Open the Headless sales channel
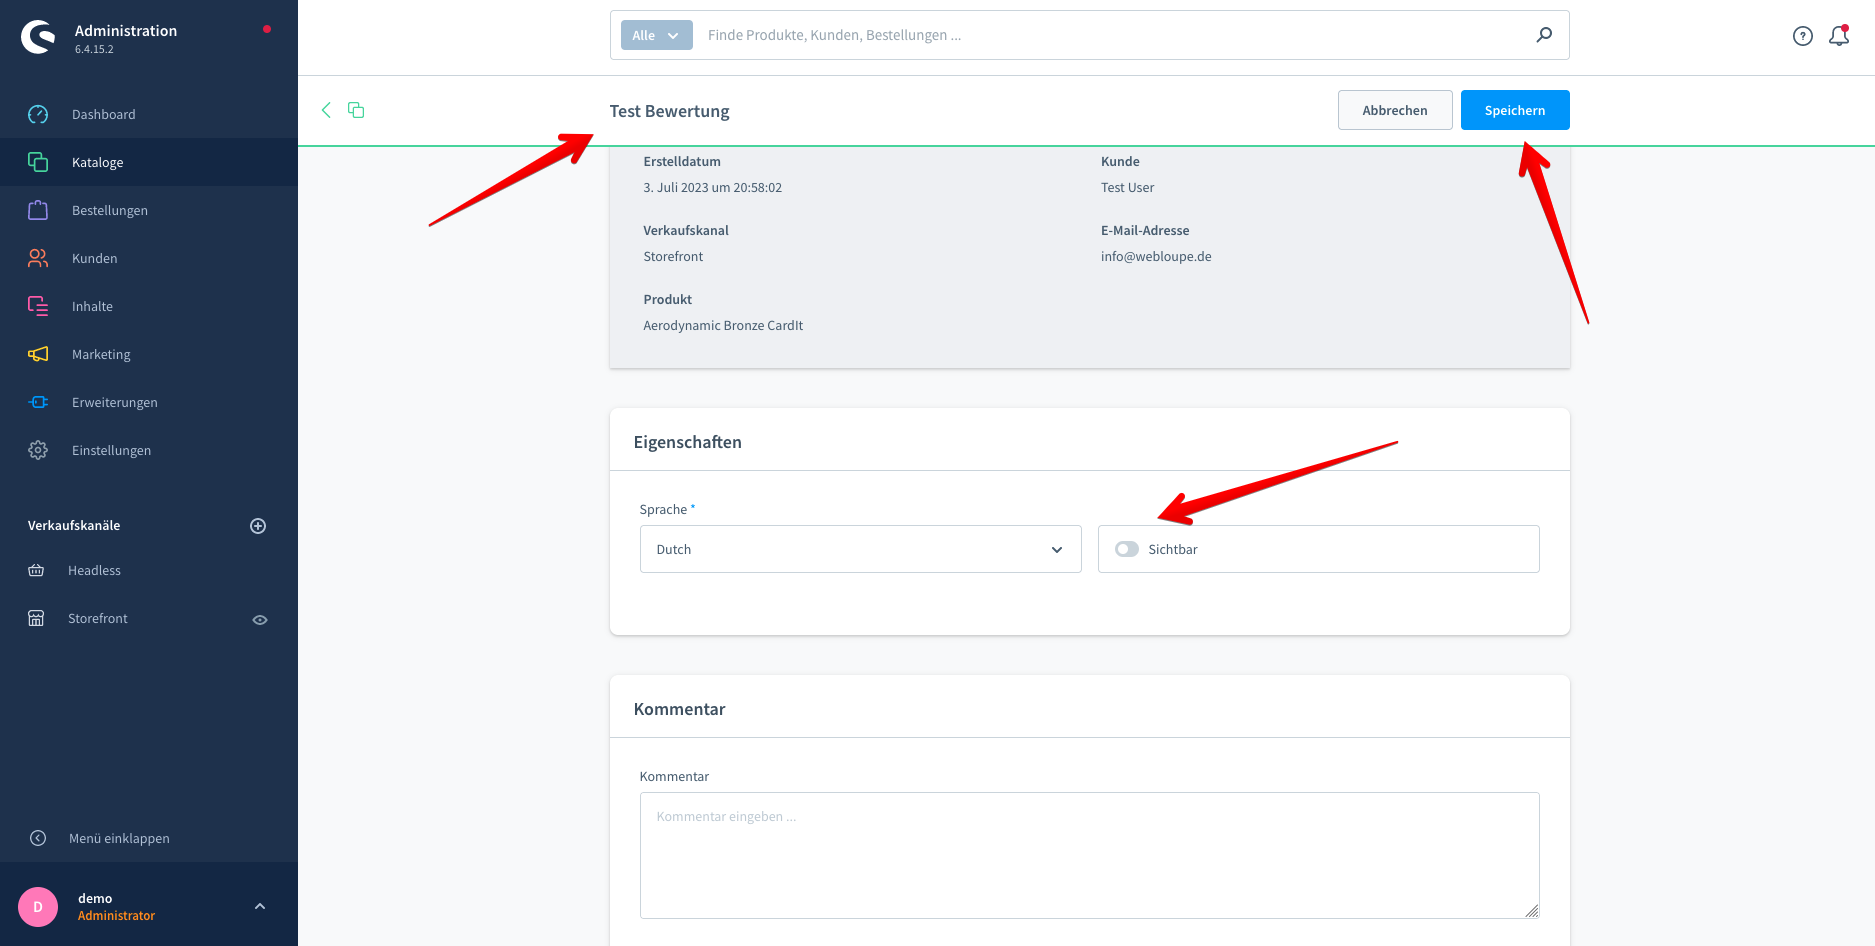 pos(94,570)
